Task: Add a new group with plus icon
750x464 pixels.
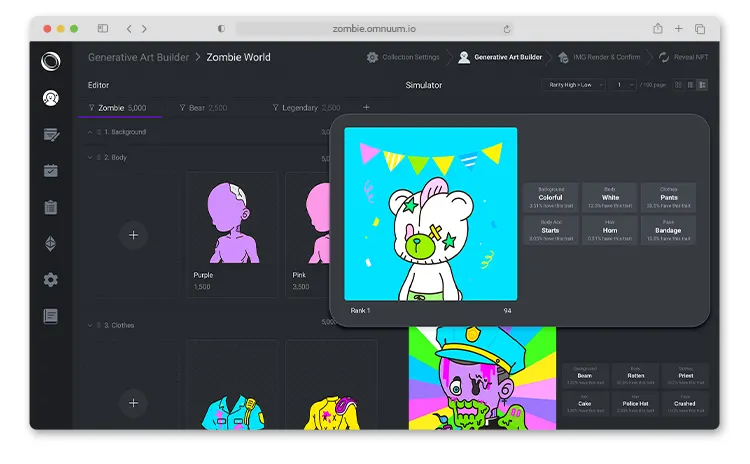Action: 366,108
